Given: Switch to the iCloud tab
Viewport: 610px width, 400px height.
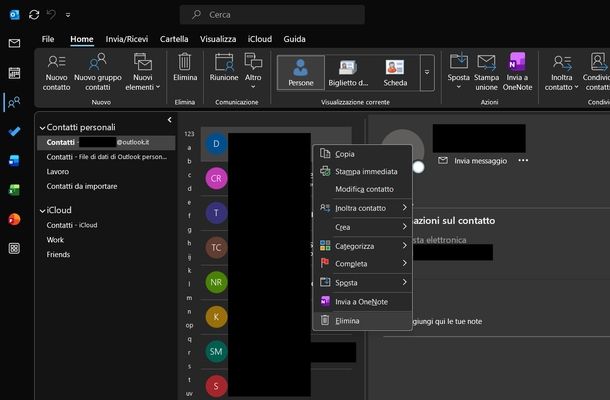Looking at the screenshot, I should (259, 39).
